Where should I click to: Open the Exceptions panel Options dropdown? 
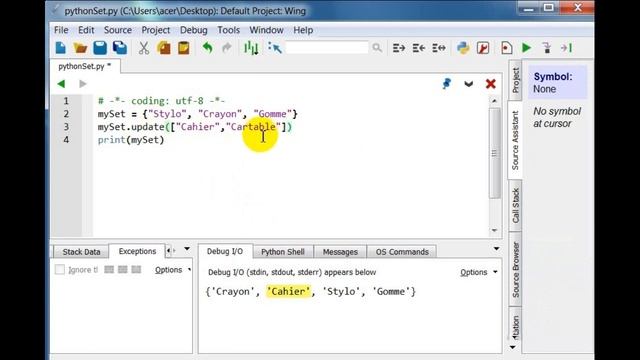(x=173, y=270)
